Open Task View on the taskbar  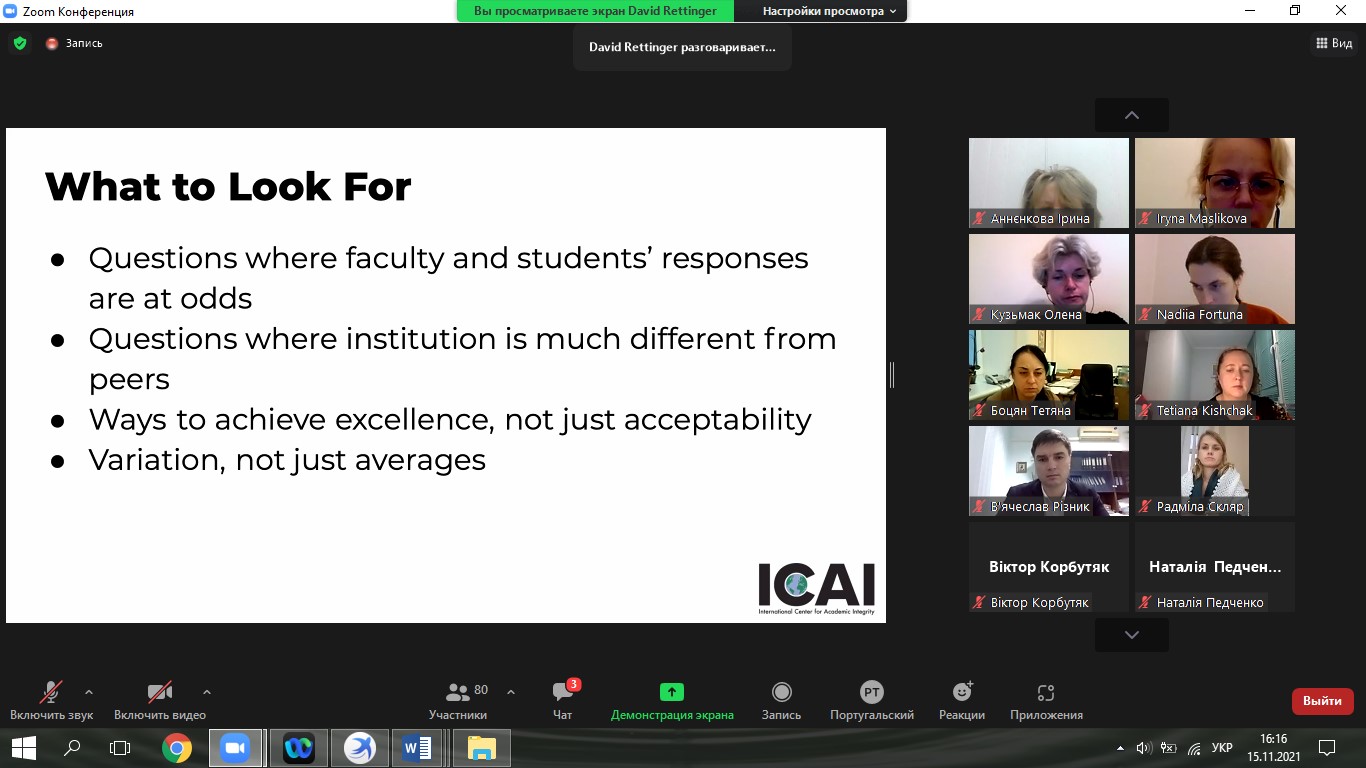(x=120, y=747)
